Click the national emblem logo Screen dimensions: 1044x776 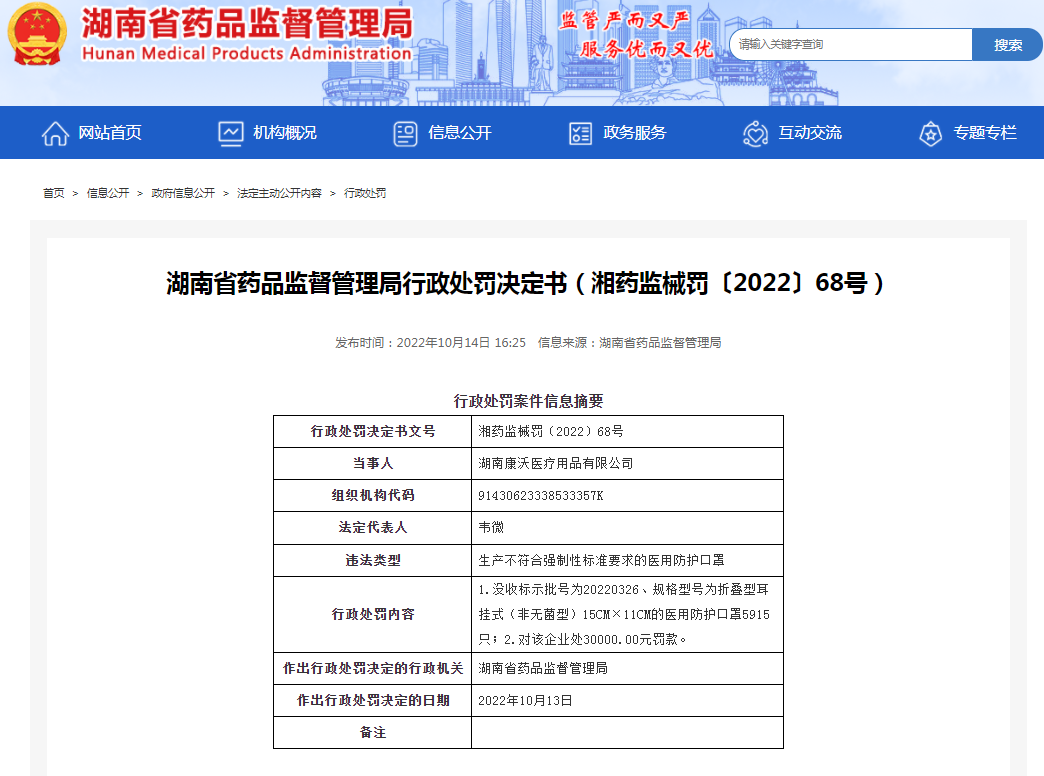[x=37, y=35]
